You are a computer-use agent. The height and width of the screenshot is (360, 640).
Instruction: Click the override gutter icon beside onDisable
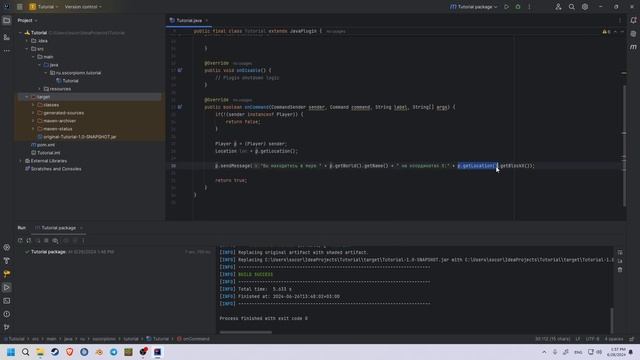coord(180,70)
